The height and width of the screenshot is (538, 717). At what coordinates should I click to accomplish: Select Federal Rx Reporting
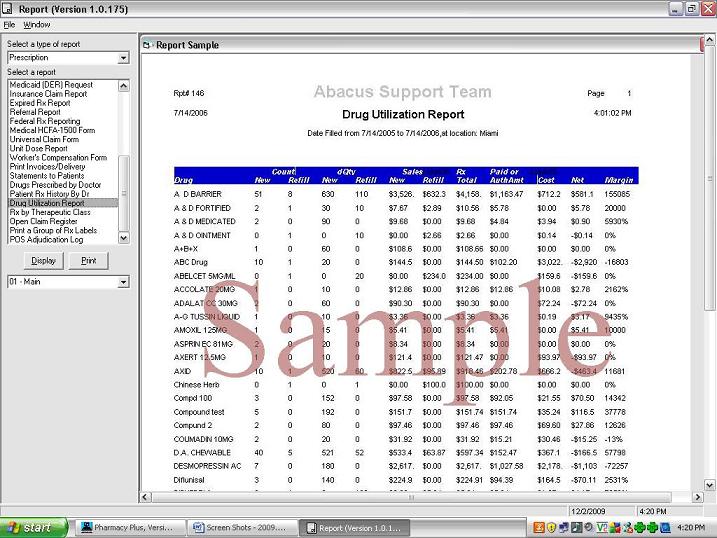point(45,121)
